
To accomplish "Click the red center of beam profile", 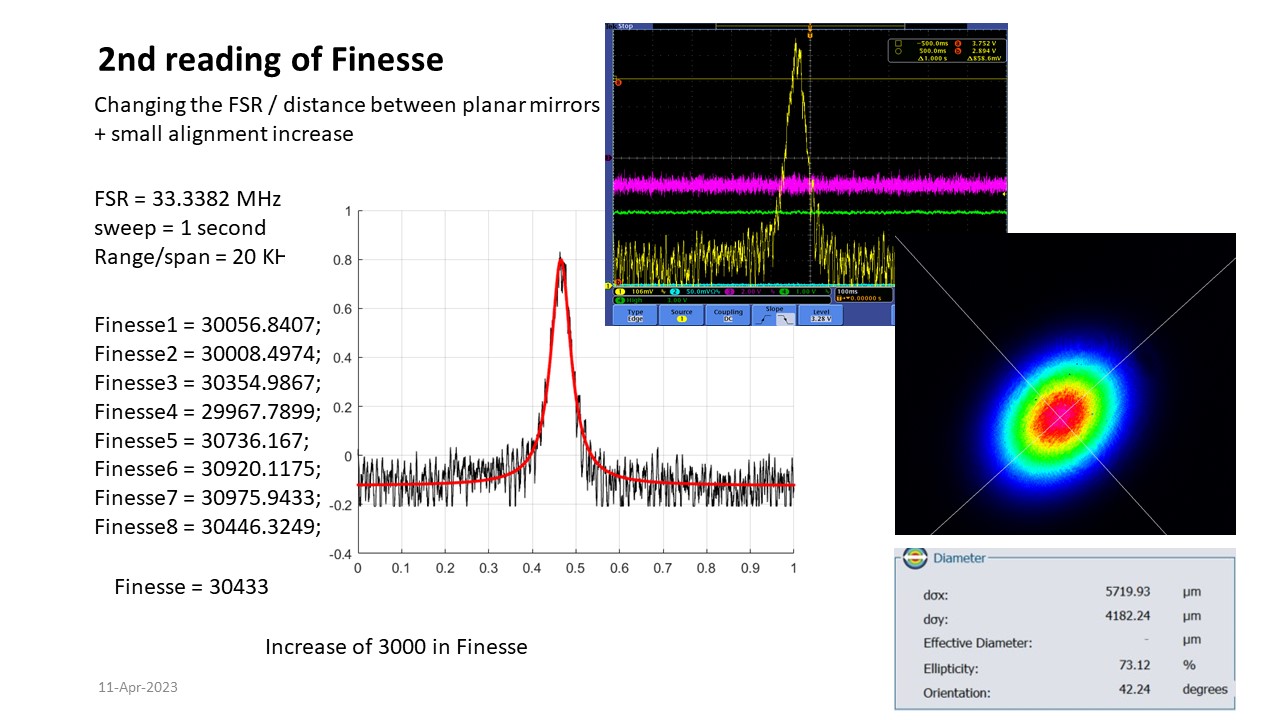I will pos(1060,413).
